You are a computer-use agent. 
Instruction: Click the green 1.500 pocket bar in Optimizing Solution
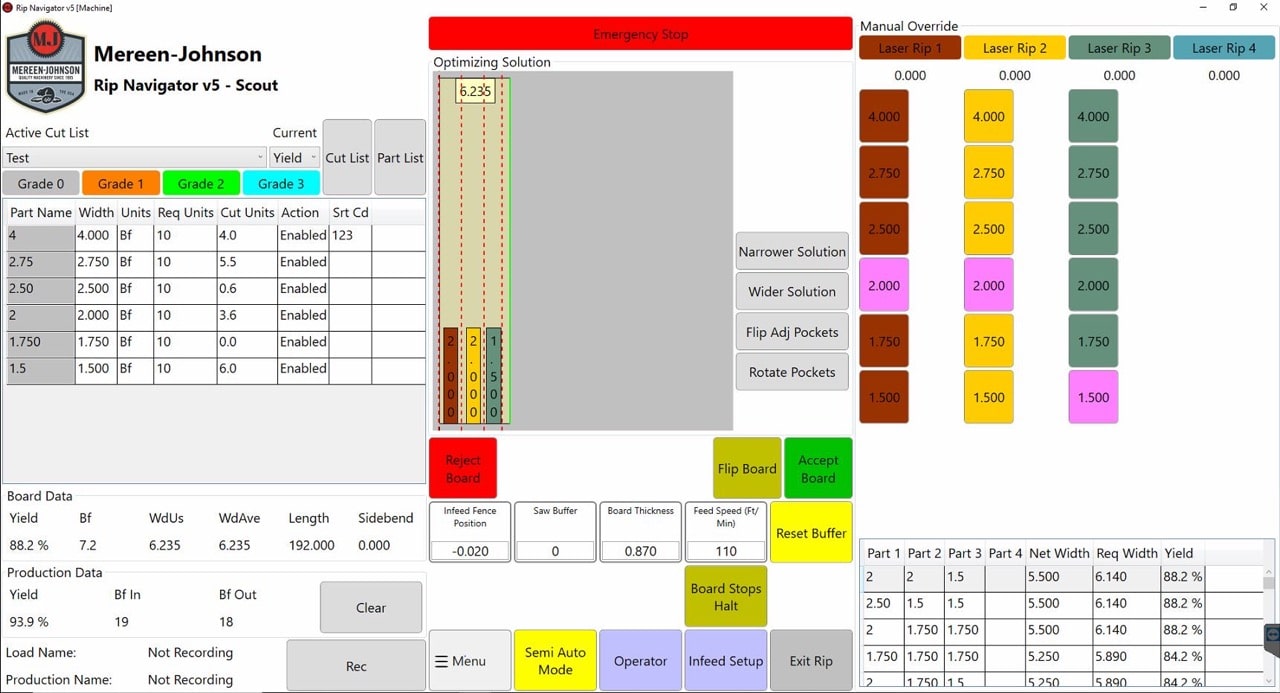point(493,375)
